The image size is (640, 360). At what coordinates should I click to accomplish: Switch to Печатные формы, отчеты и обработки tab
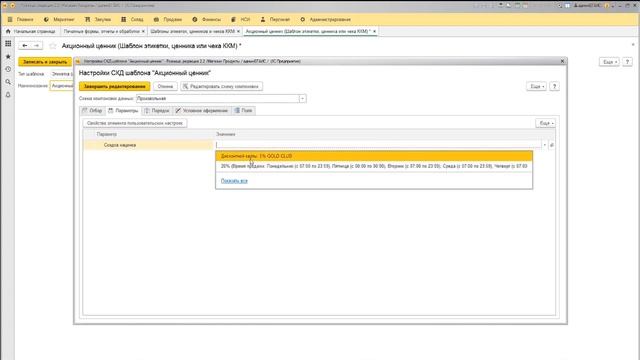pyautogui.click(x=102, y=31)
